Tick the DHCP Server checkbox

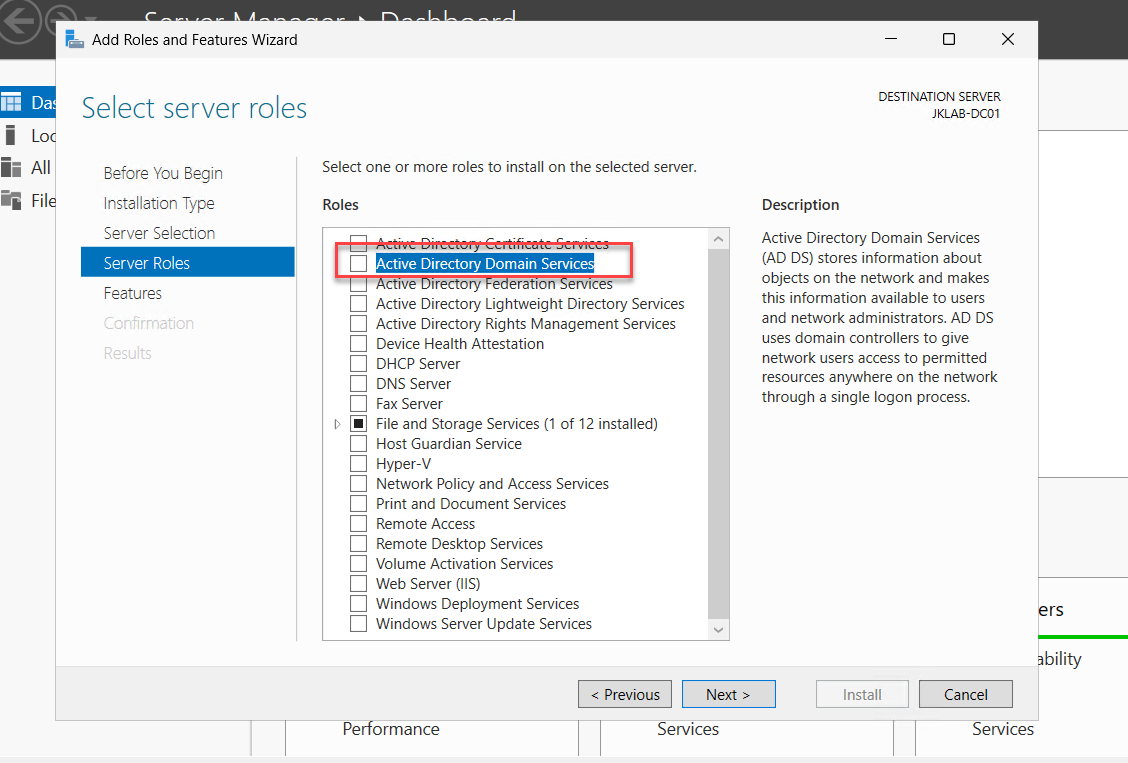click(358, 364)
